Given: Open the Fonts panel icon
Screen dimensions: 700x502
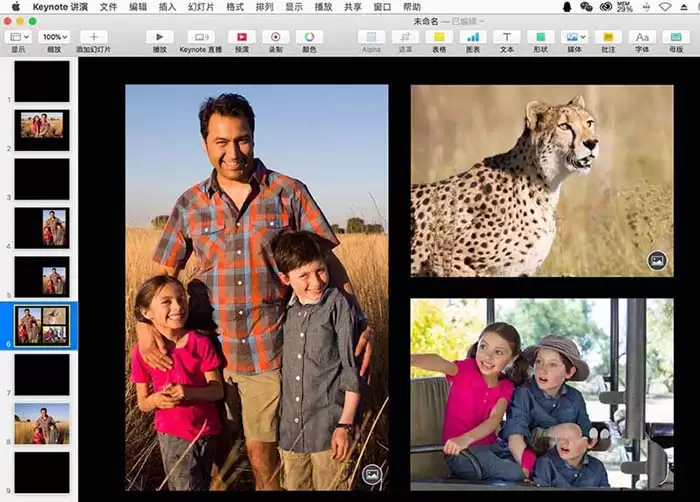Looking at the screenshot, I should click(x=642, y=37).
